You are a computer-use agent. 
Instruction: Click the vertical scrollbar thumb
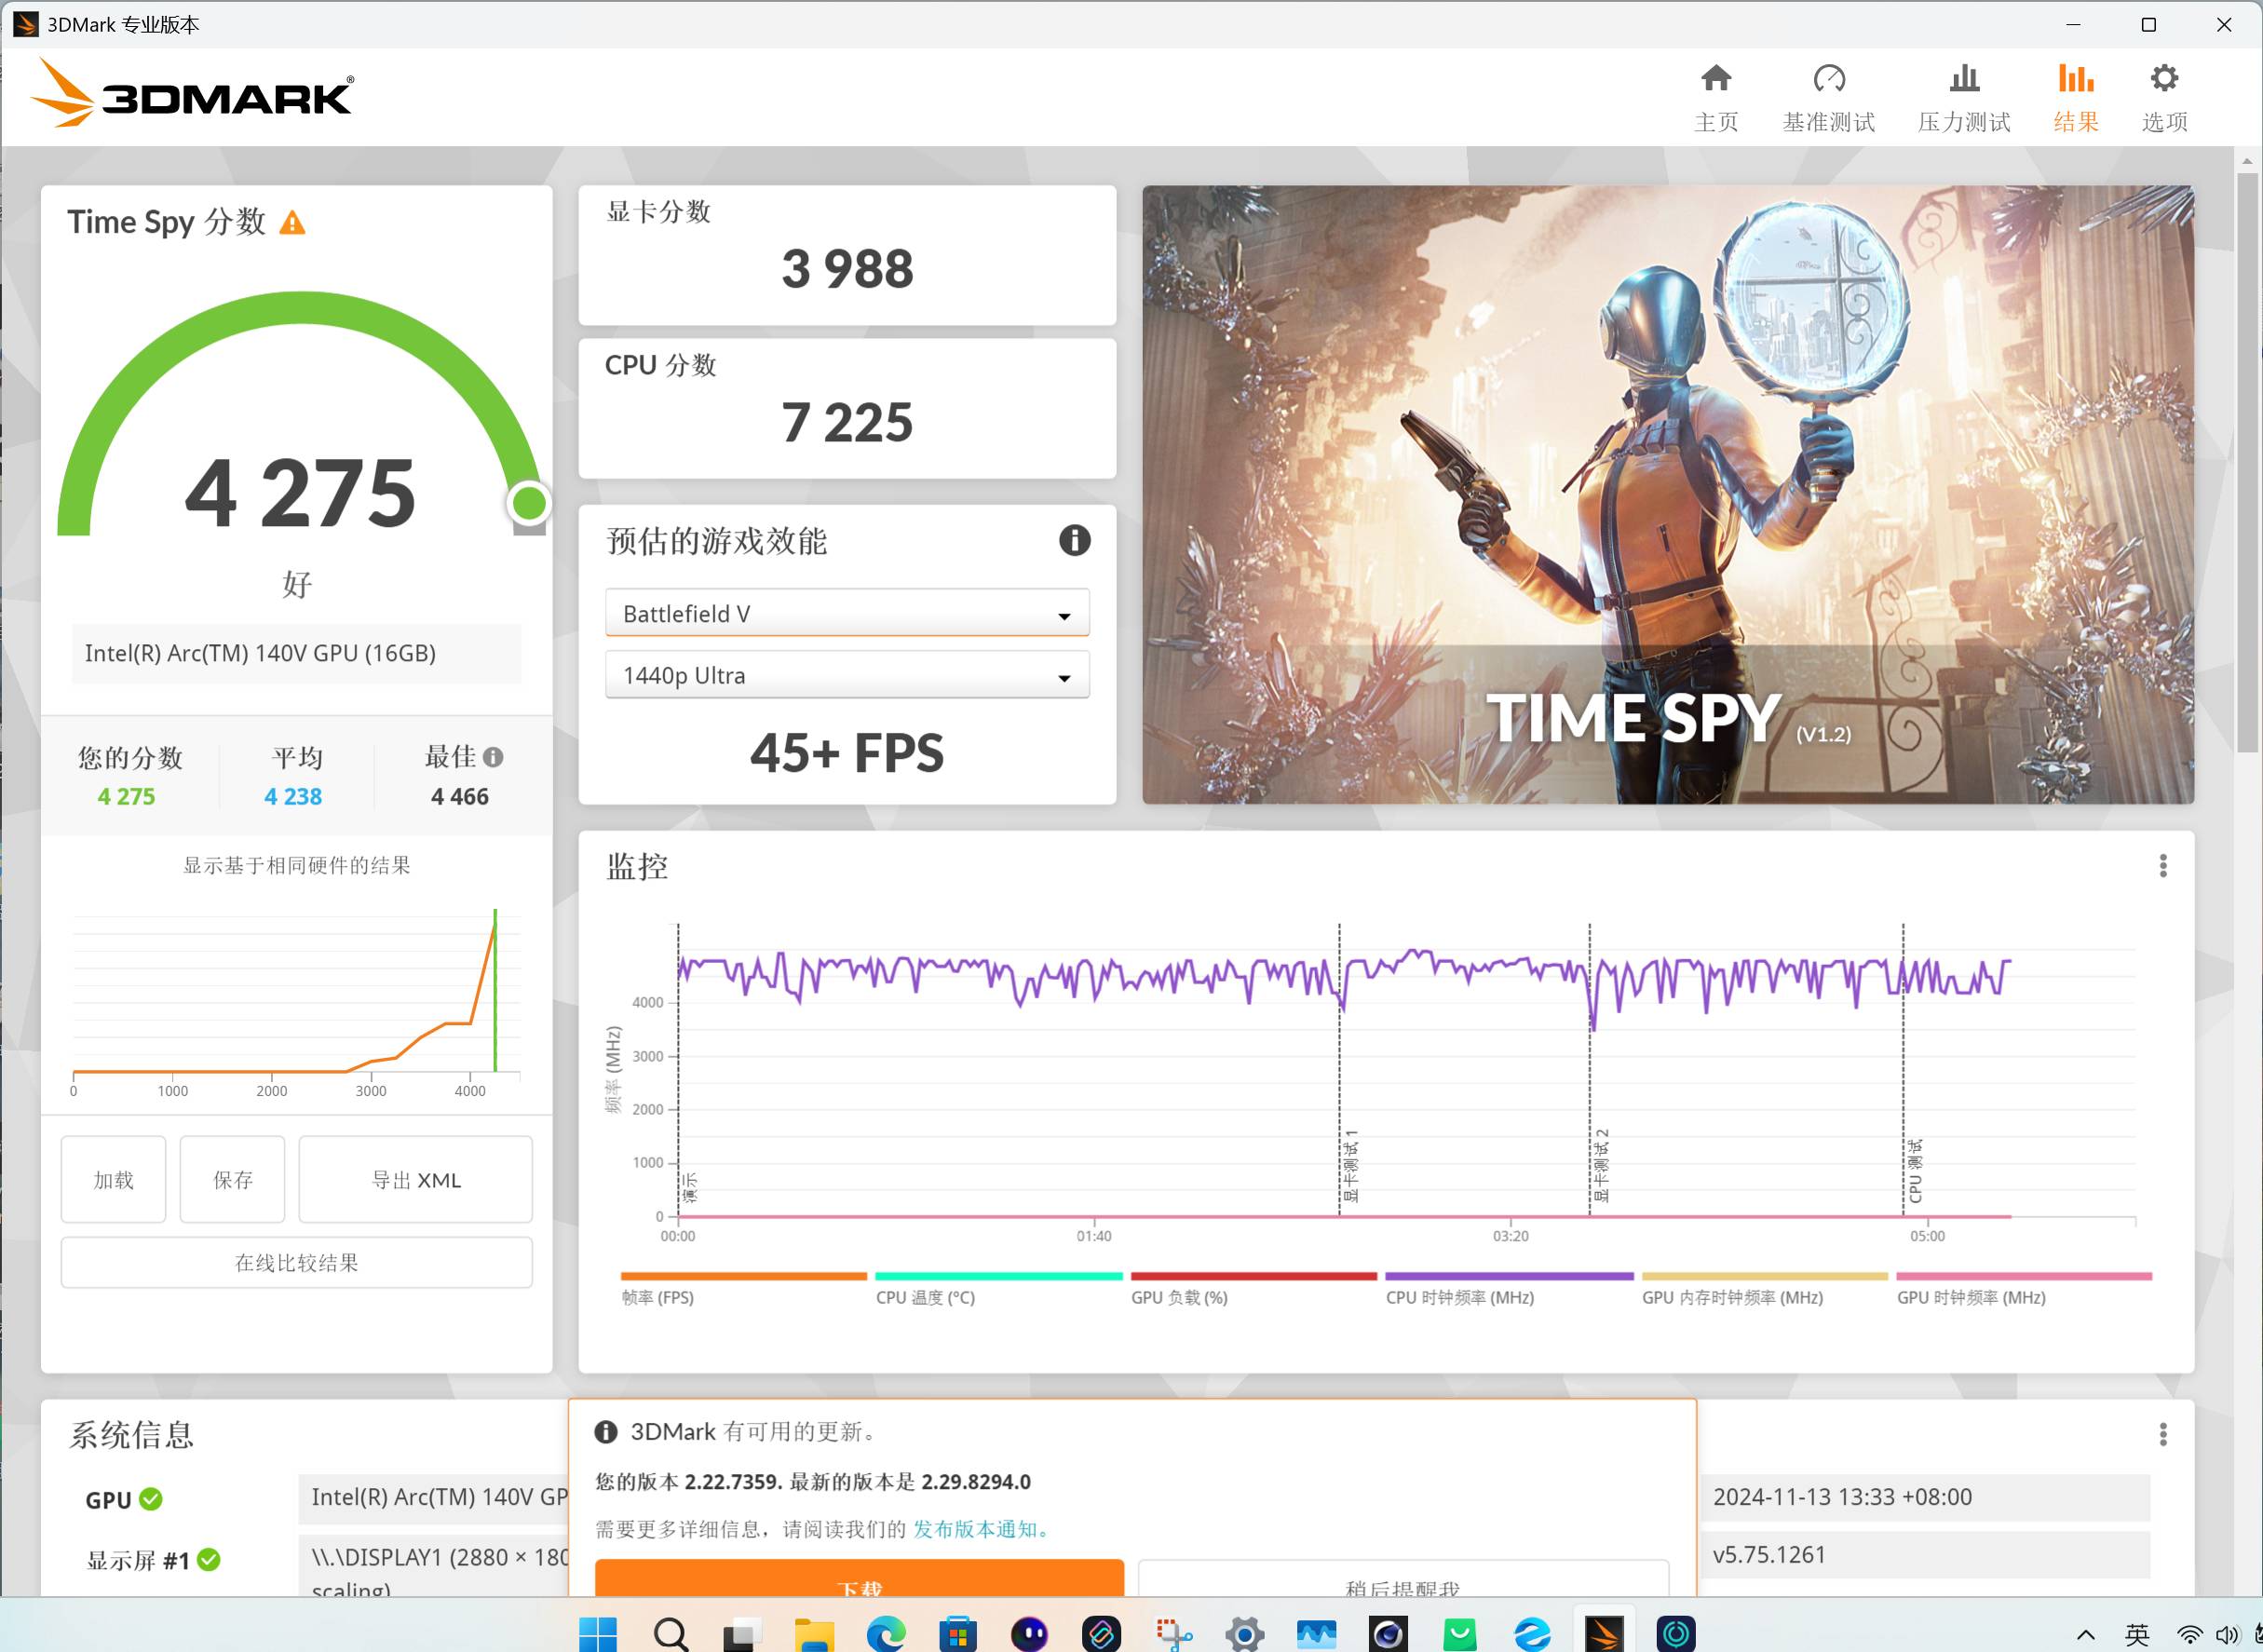tap(2247, 461)
